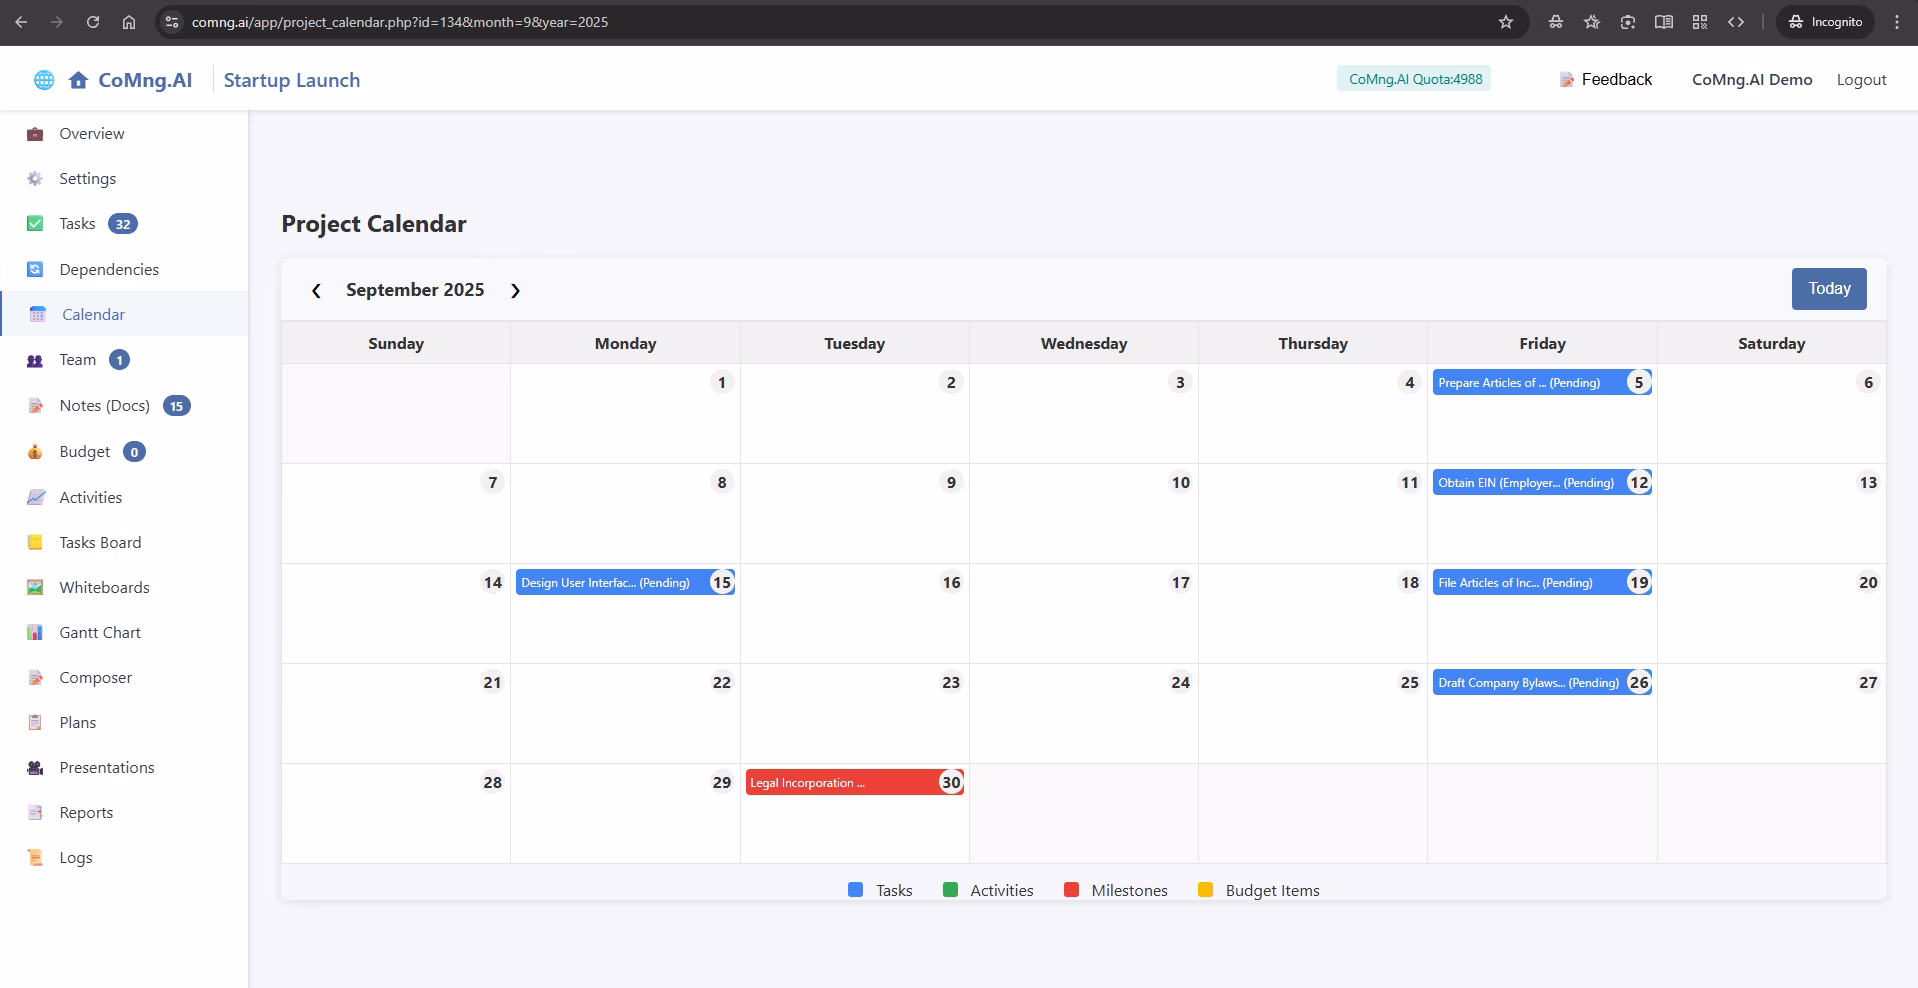Go back with browser back arrow

[x=21, y=22]
